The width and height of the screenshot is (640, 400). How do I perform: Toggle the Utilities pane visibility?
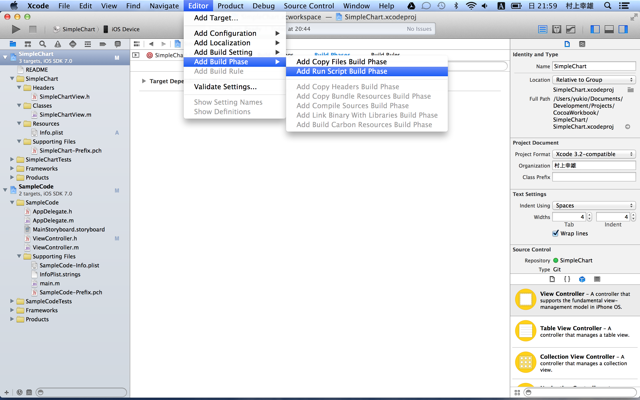(623, 29)
